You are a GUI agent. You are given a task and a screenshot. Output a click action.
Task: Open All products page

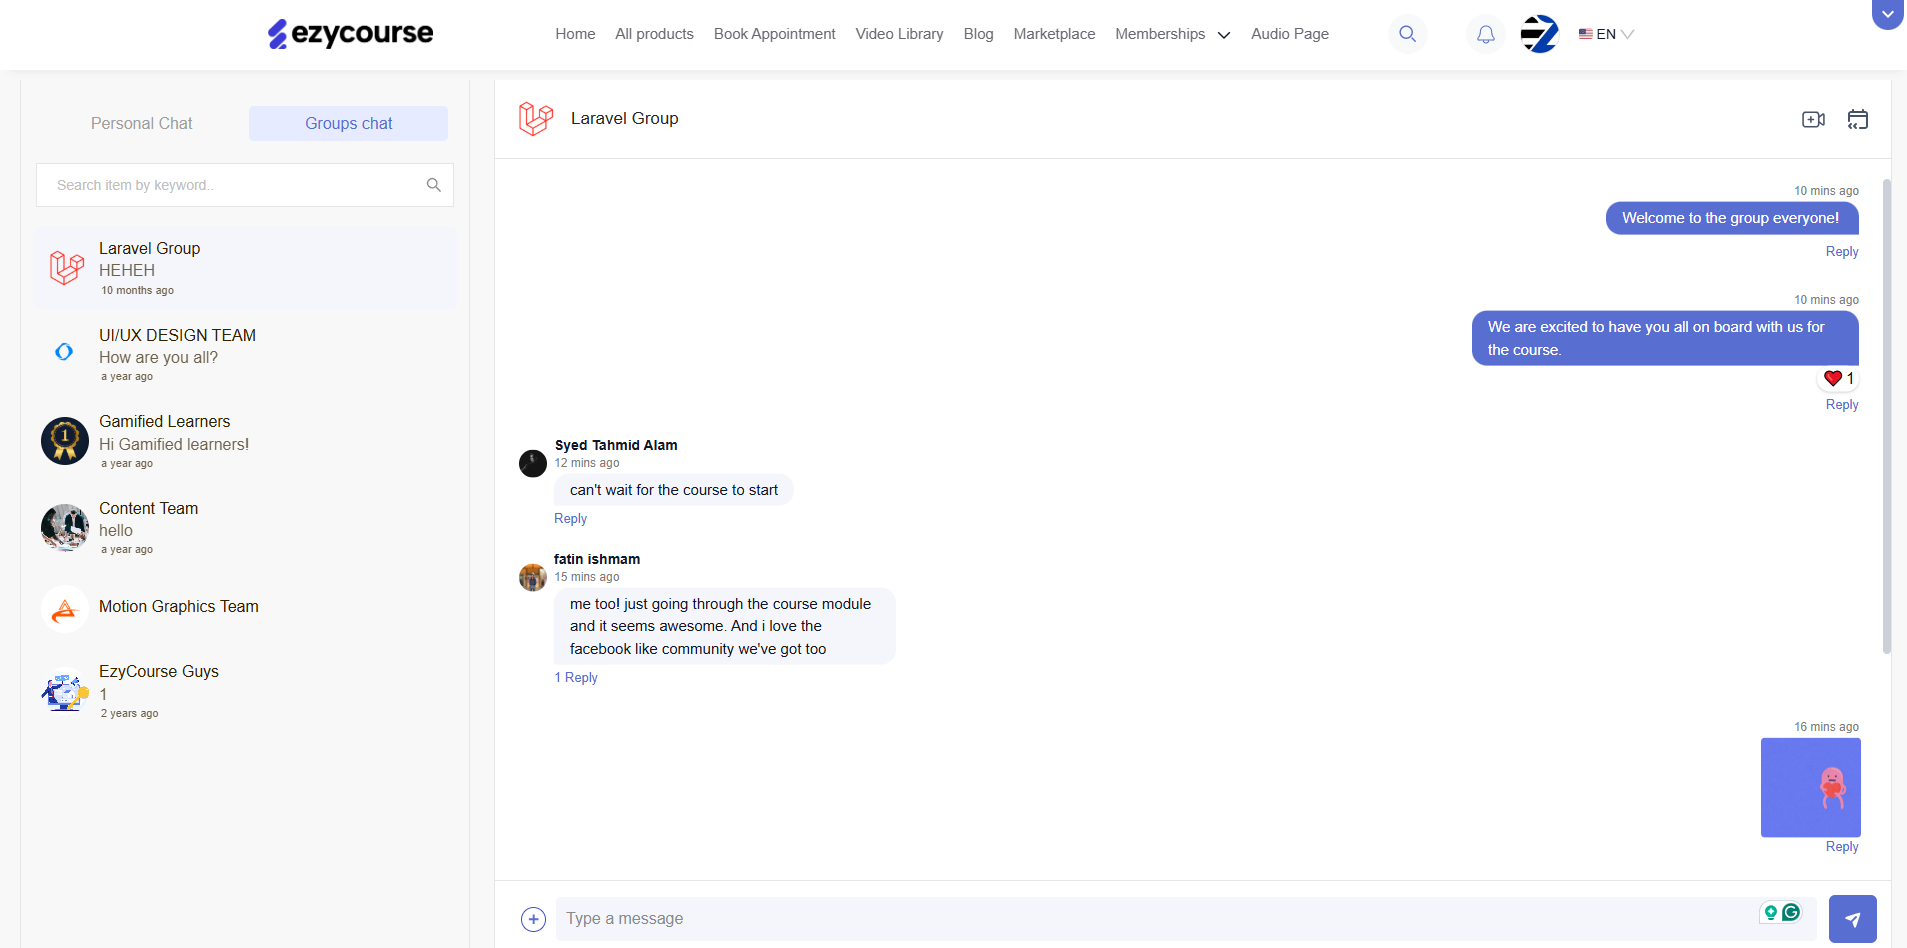pos(654,34)
